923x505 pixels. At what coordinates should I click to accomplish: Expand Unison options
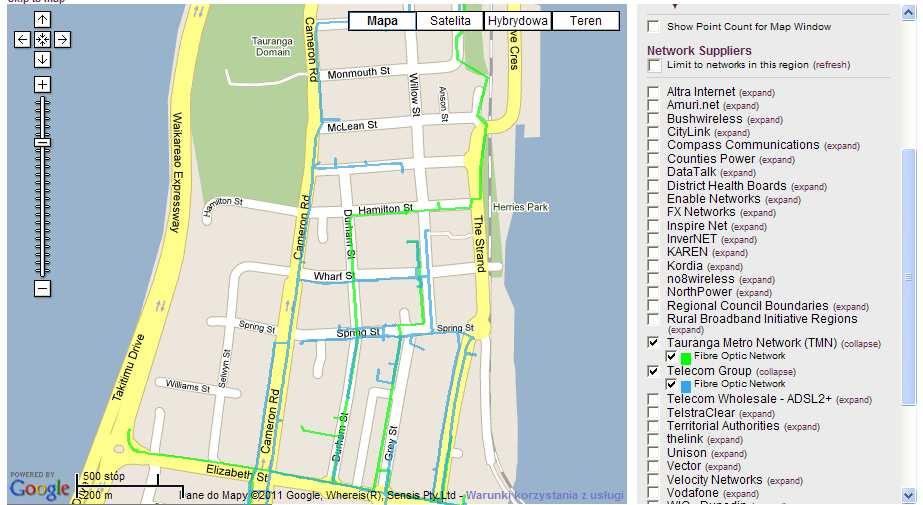coord(729,454)
